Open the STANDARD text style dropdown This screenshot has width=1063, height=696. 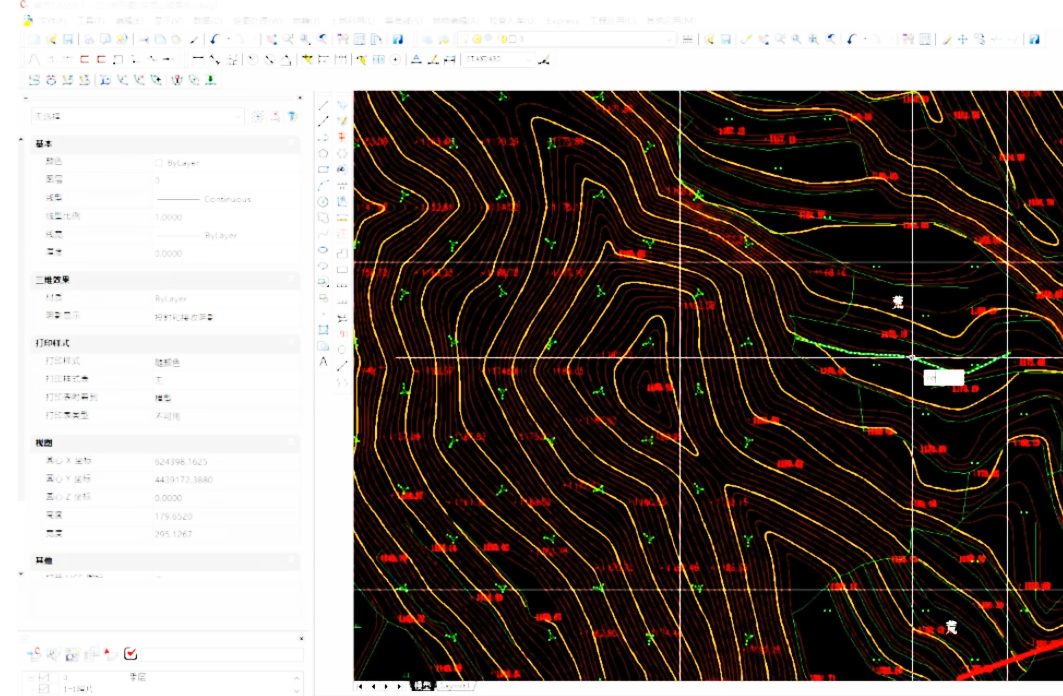click(x=528, y=60)
